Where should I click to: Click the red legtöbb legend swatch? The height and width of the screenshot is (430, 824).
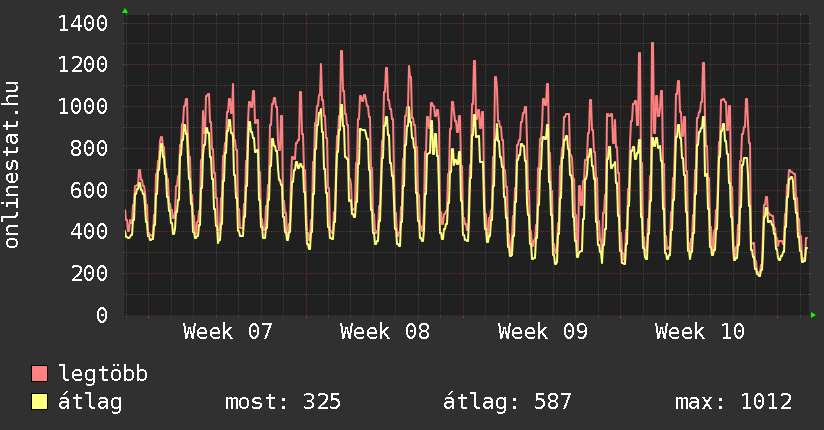(x=40, y=374)
